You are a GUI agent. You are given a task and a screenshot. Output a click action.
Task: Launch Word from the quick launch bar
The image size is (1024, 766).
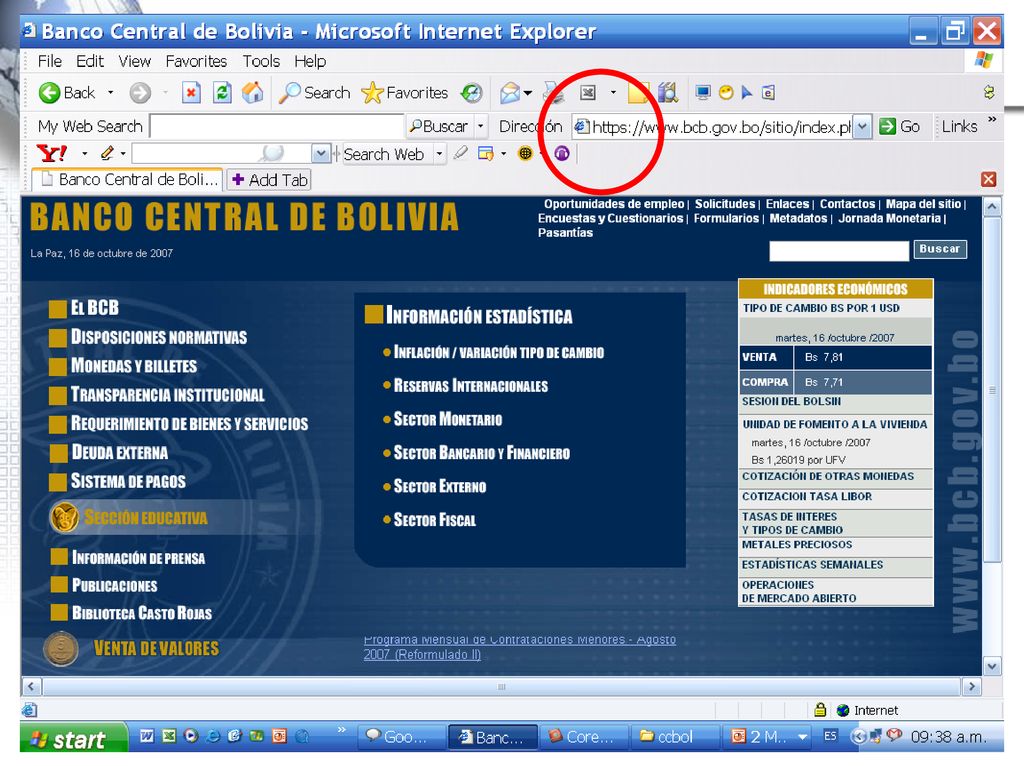(x=147, y=736)
